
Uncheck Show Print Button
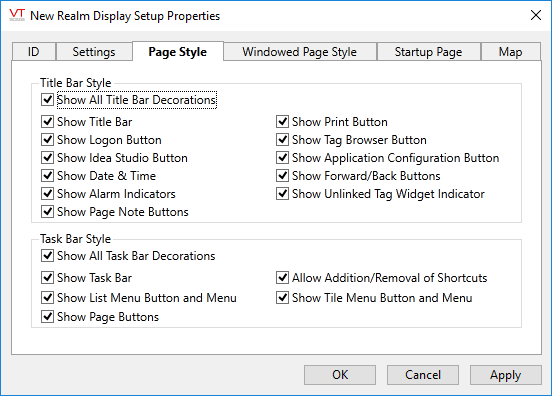click(x=282, y=121)
